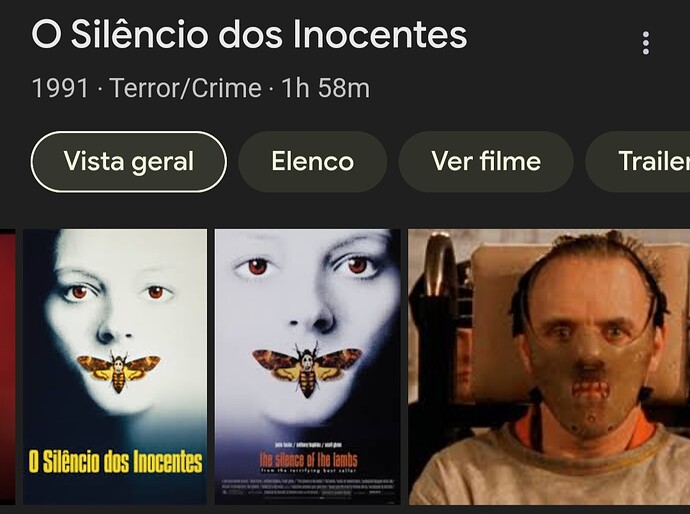
Task: Click the red "the silence of the lambs" text
Action: pos(308,460)
